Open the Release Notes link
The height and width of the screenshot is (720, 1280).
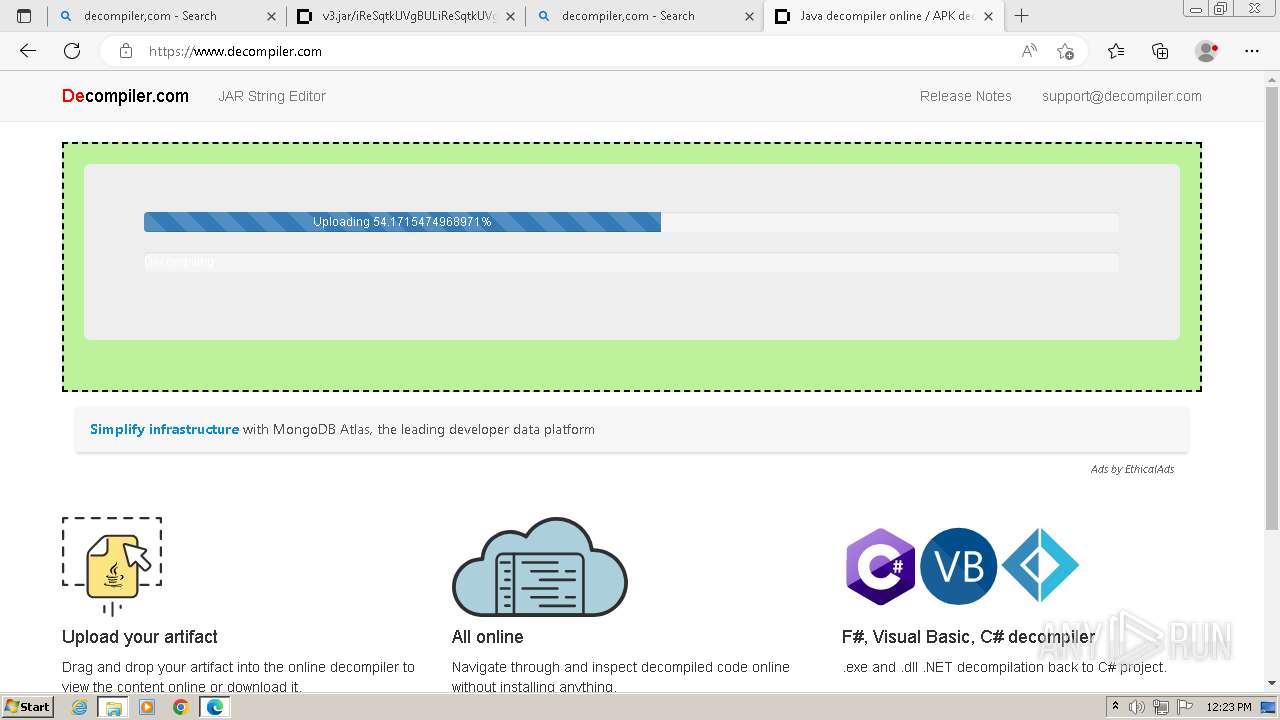(965, 96)
